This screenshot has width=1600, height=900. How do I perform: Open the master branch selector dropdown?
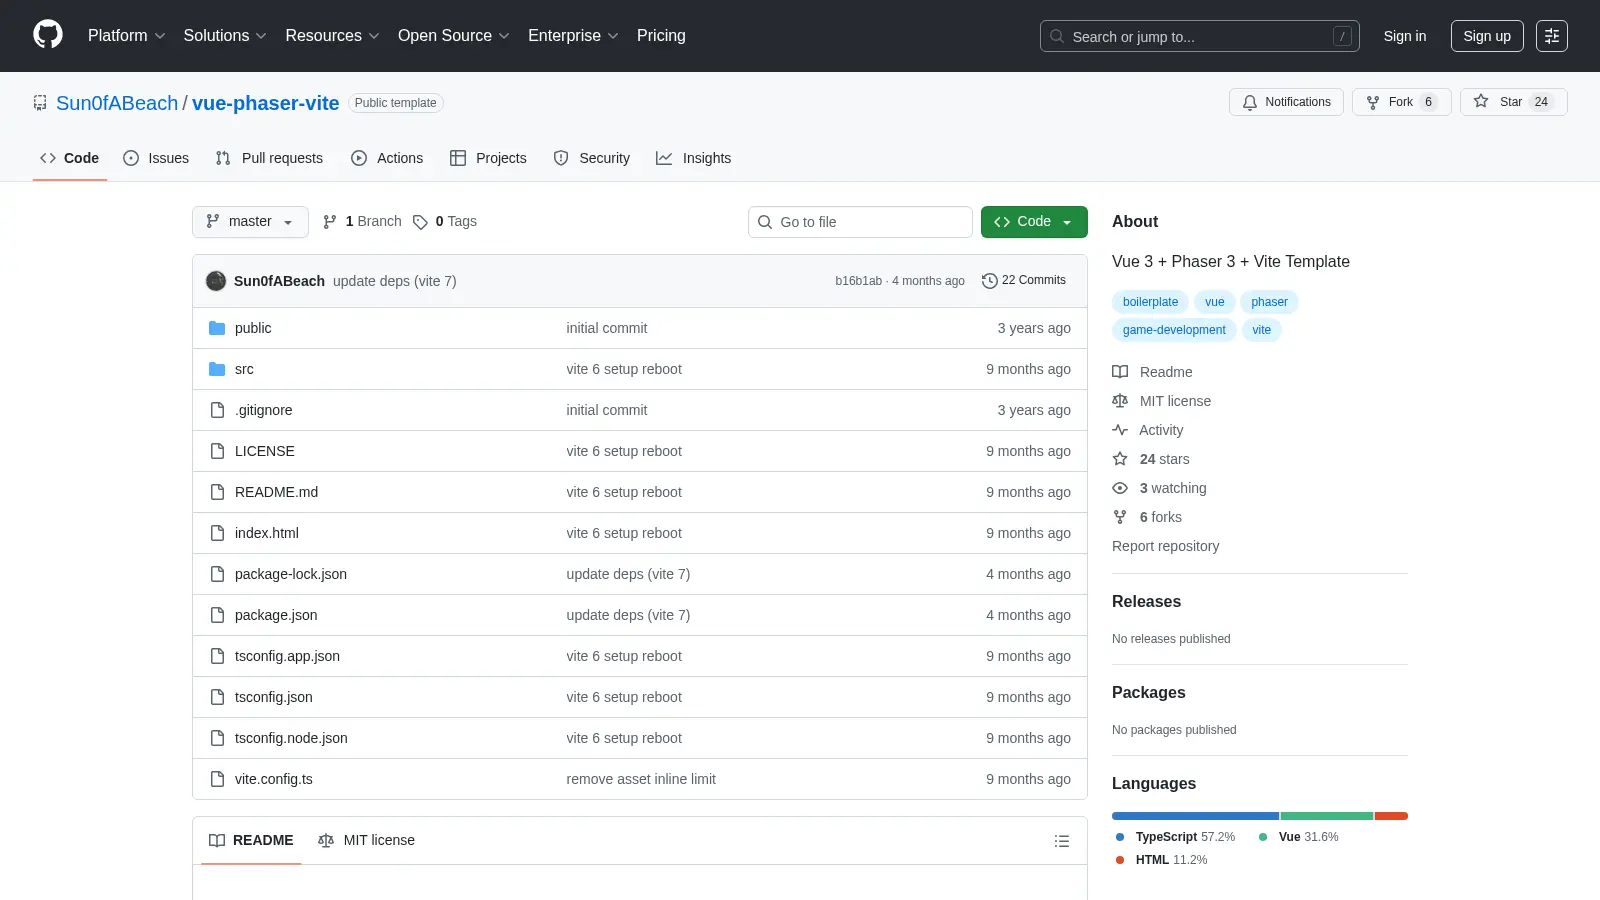(250, 222)
